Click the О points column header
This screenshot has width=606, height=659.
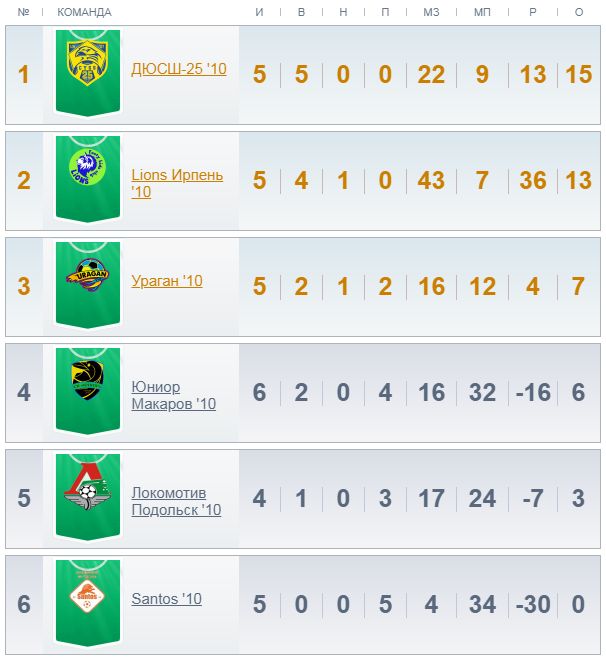(x=579, y=13)
